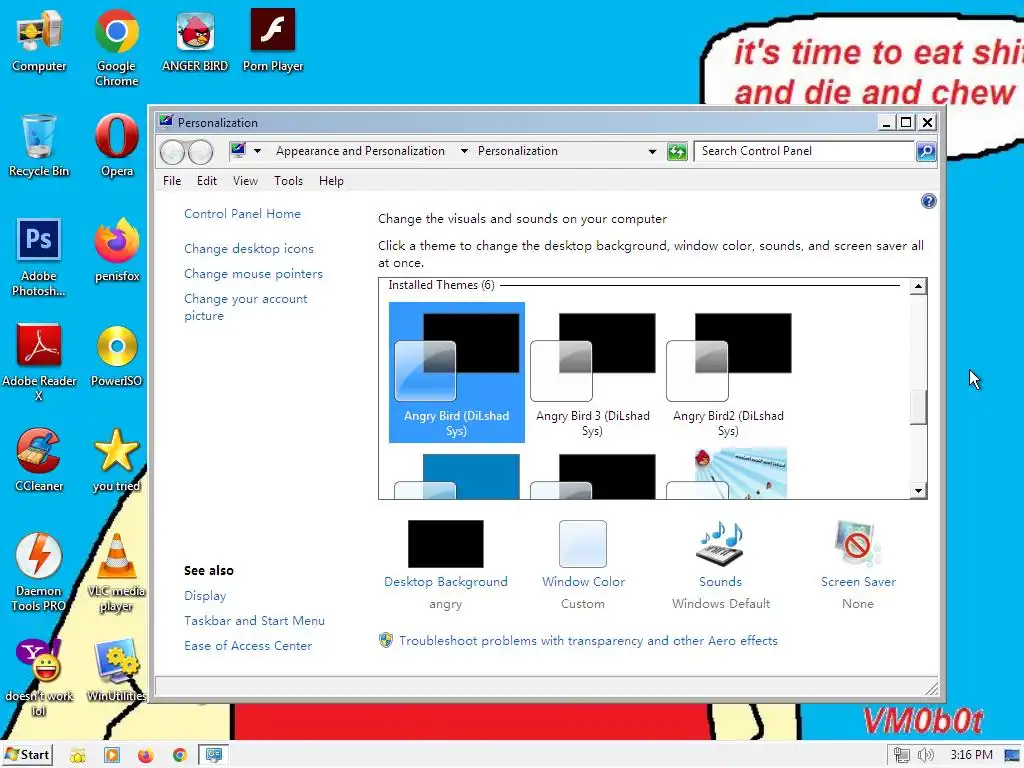1024x768 pixels.
Task: Open the Display link under See also
Action: pyautogui.click(x=205, y=596)
